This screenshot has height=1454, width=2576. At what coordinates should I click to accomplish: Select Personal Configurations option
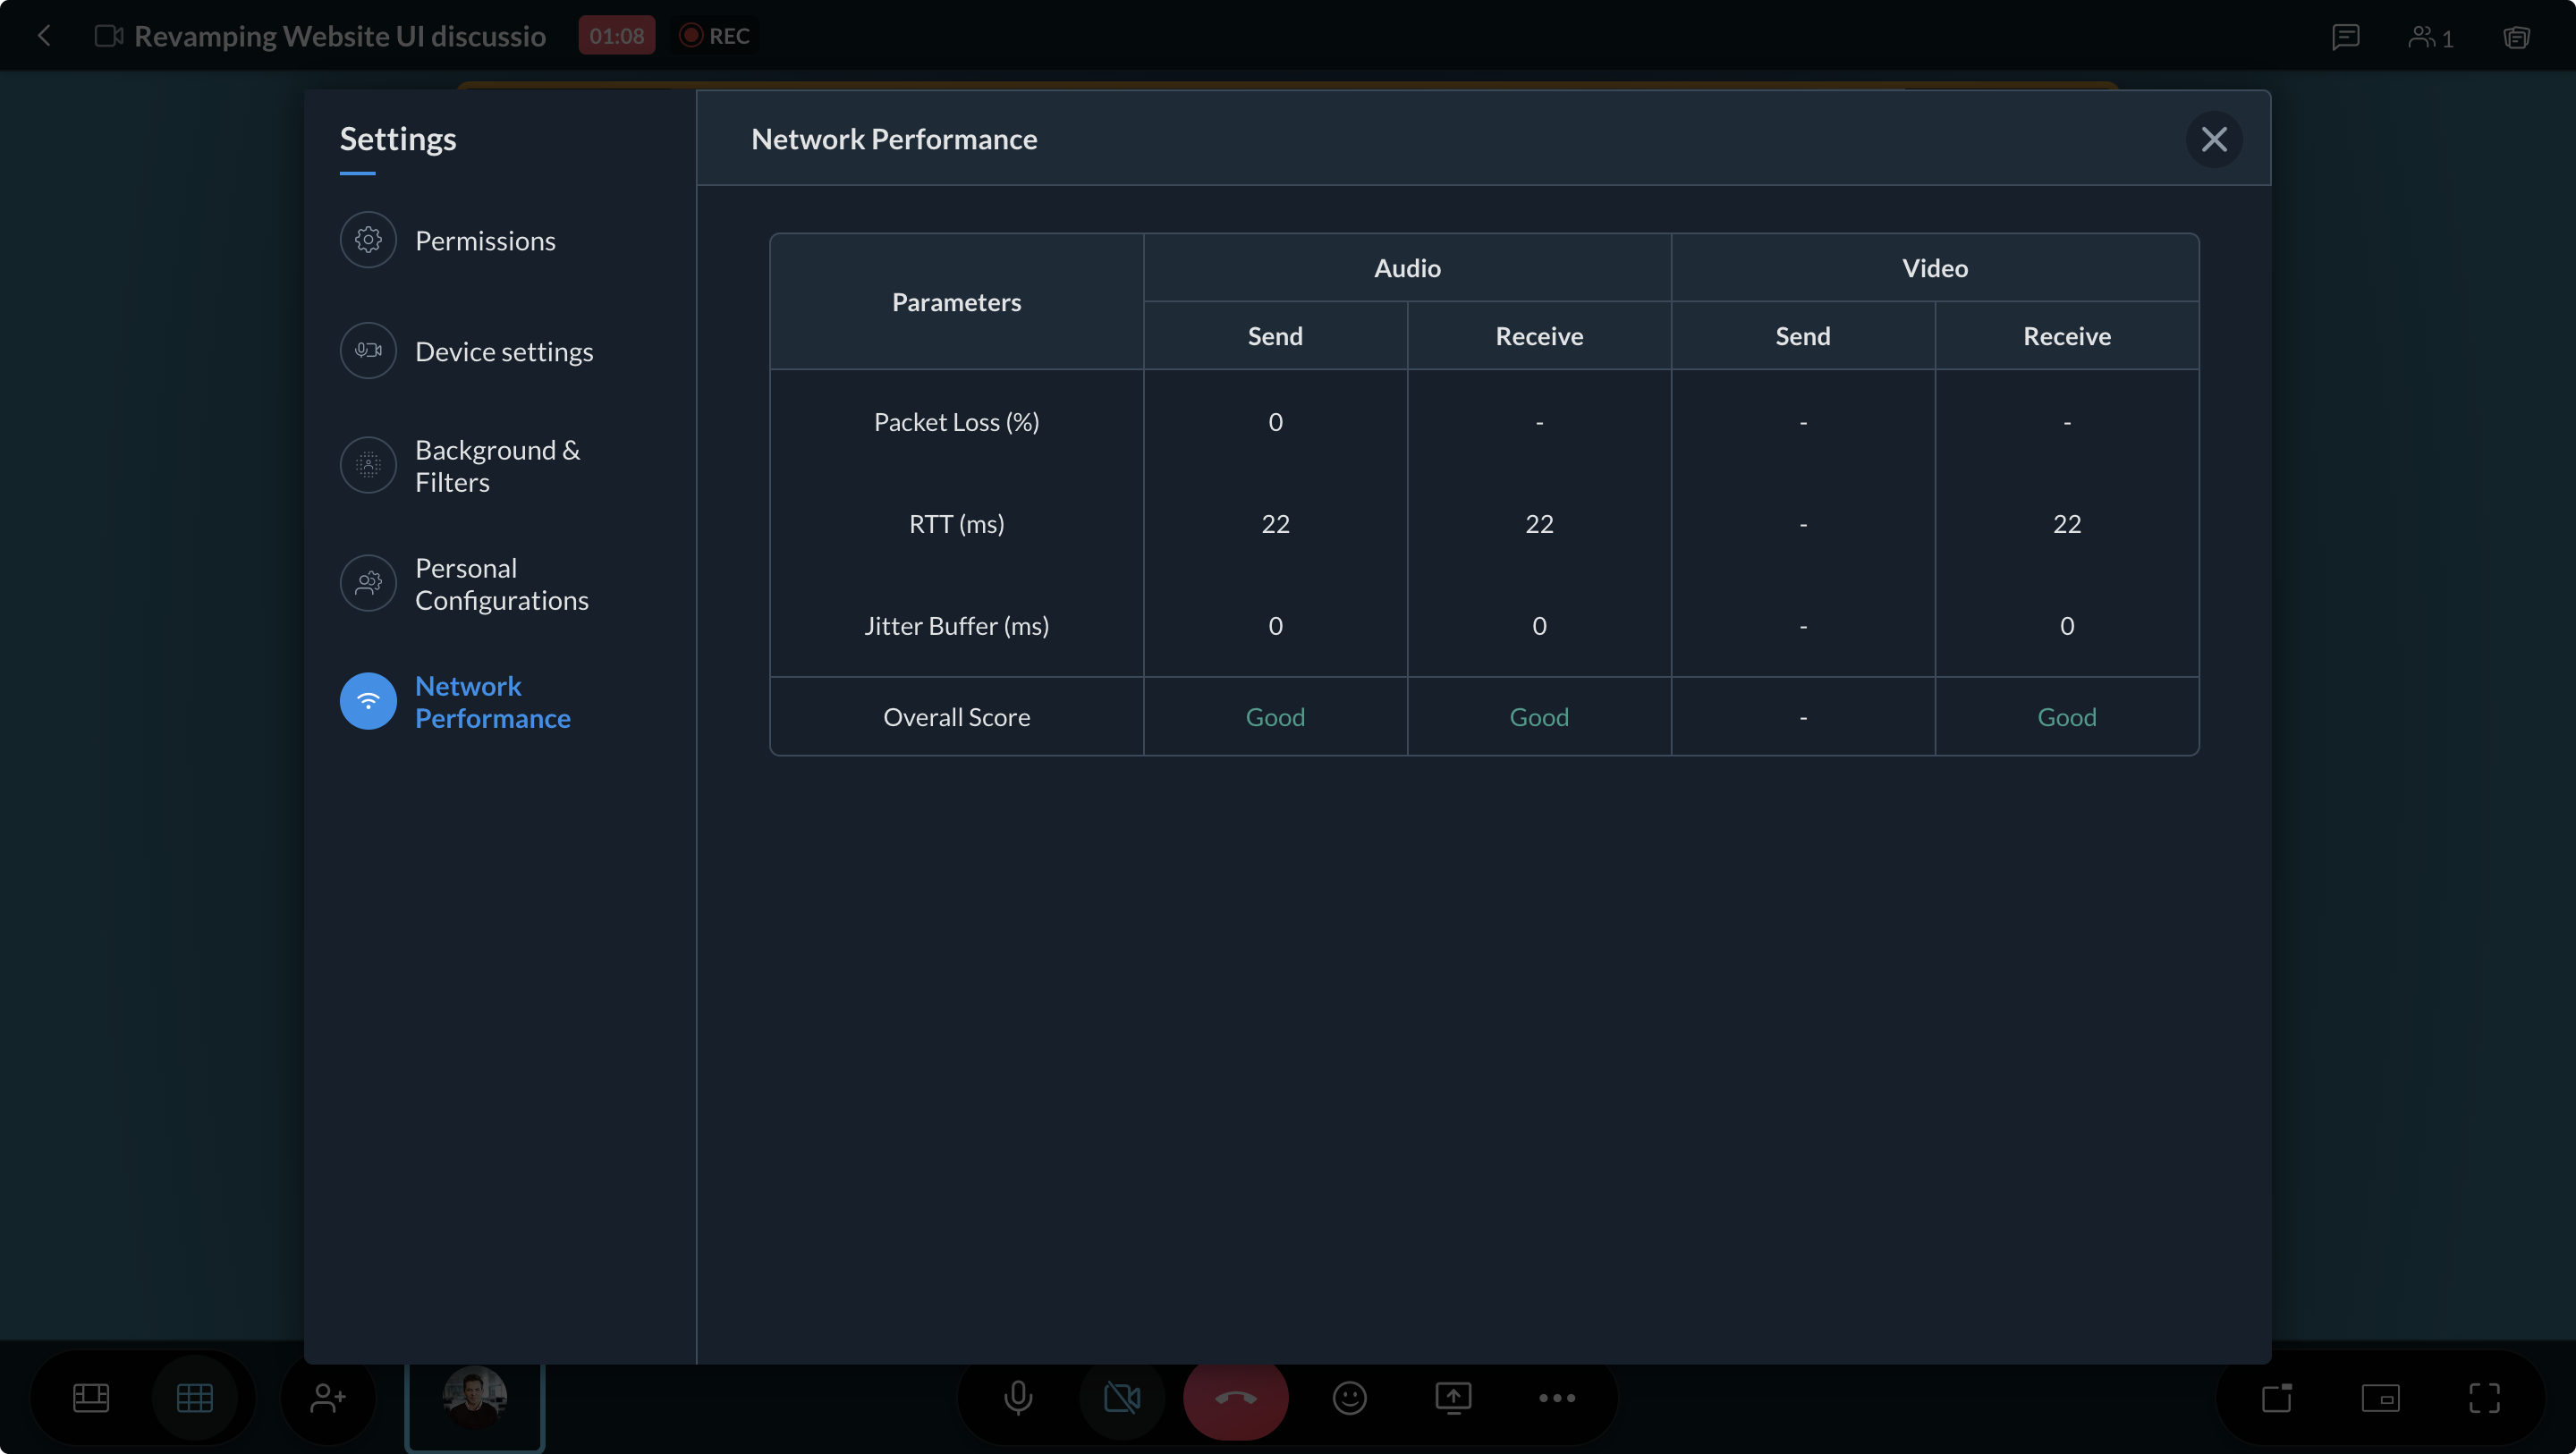501,584
